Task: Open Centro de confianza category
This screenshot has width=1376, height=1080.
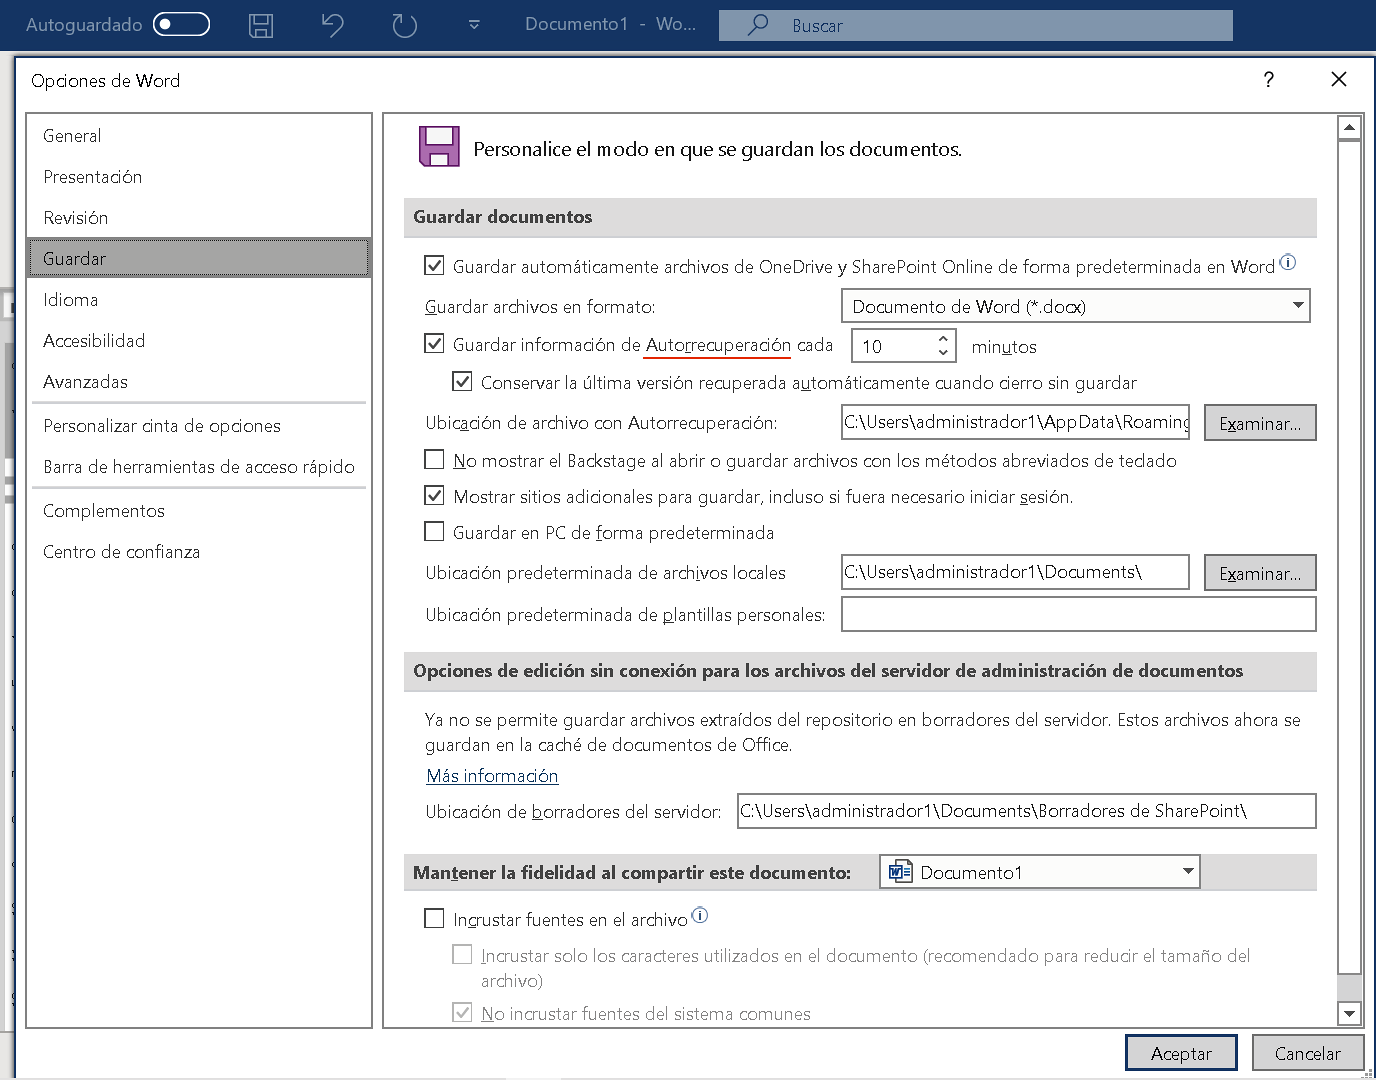Action: click(199, 552)
